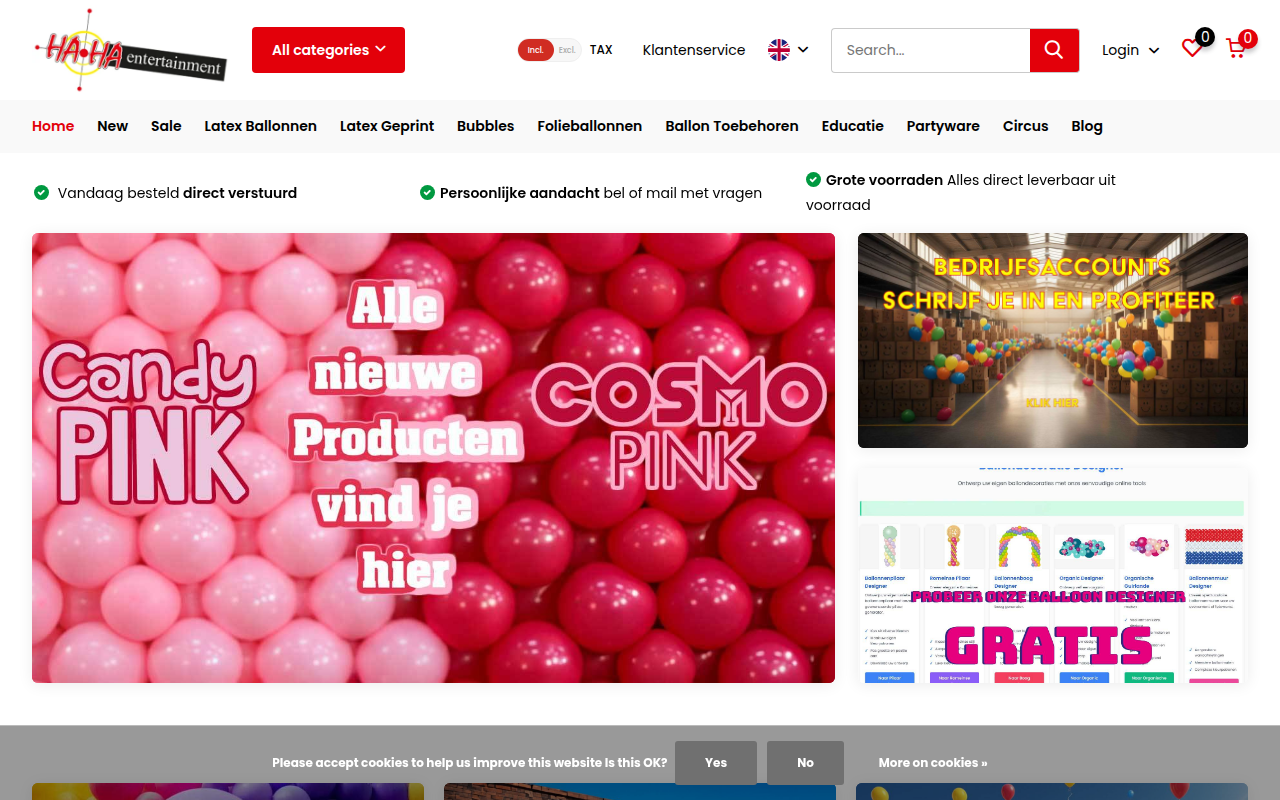
Task: Click the 'Persoonlijke aandacht' text
Action: pos(519,193)
